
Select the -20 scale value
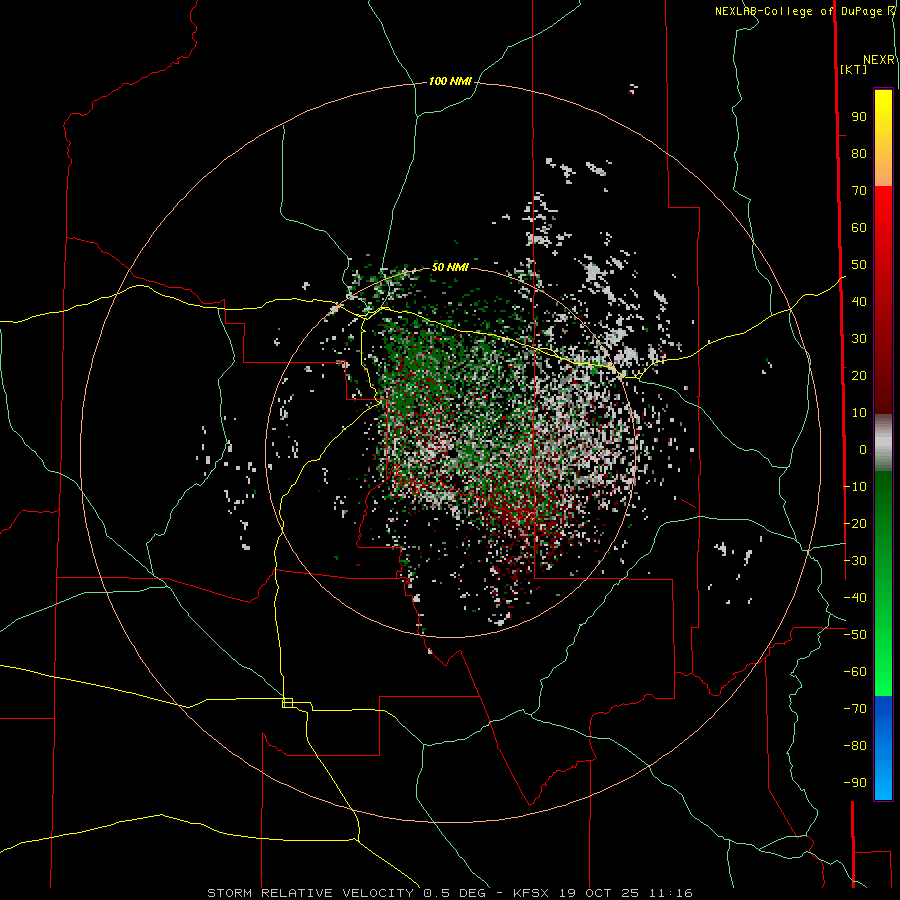855,523
